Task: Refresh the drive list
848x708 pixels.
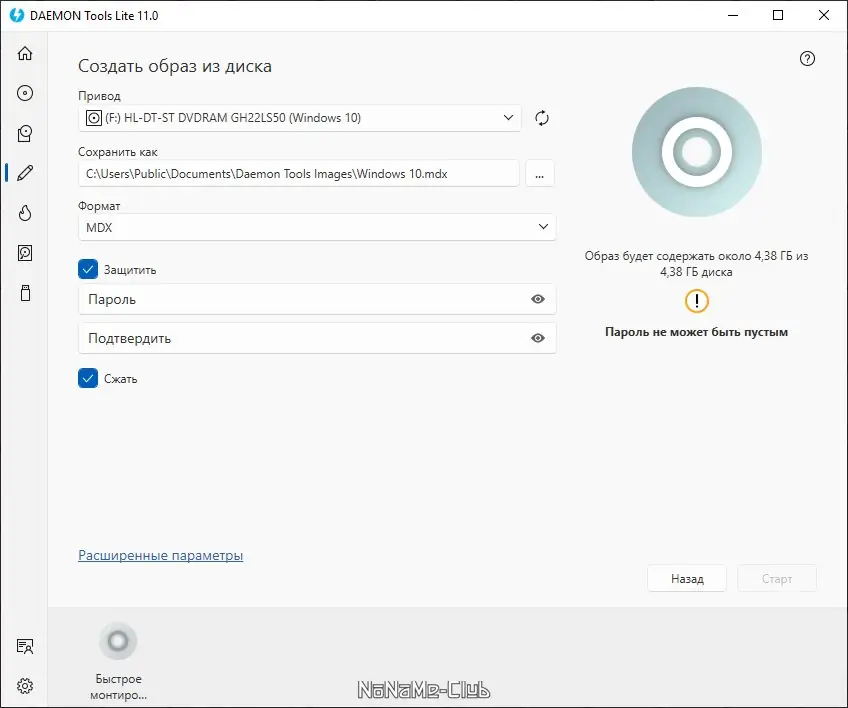Action: click(x=542, y=118)
